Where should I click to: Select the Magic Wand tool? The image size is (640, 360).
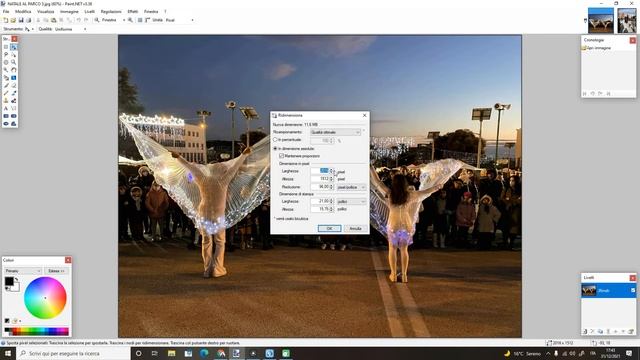(6, 70)
